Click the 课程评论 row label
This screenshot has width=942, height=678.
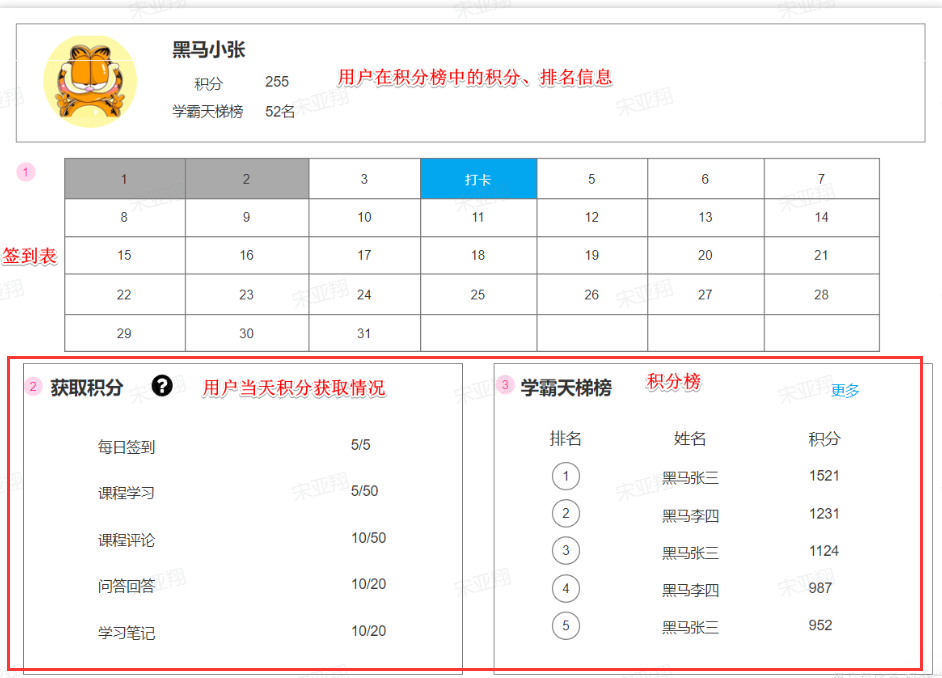pos(126,540)
